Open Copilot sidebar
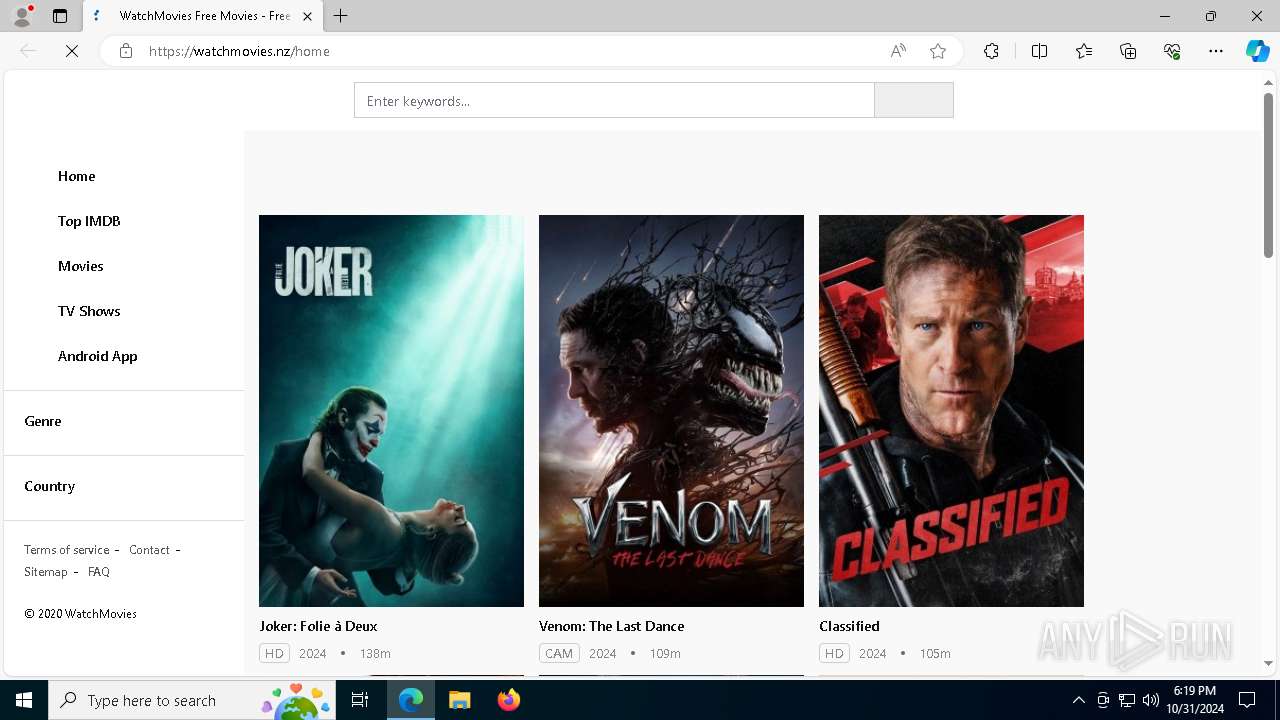 click(1257, 51)
